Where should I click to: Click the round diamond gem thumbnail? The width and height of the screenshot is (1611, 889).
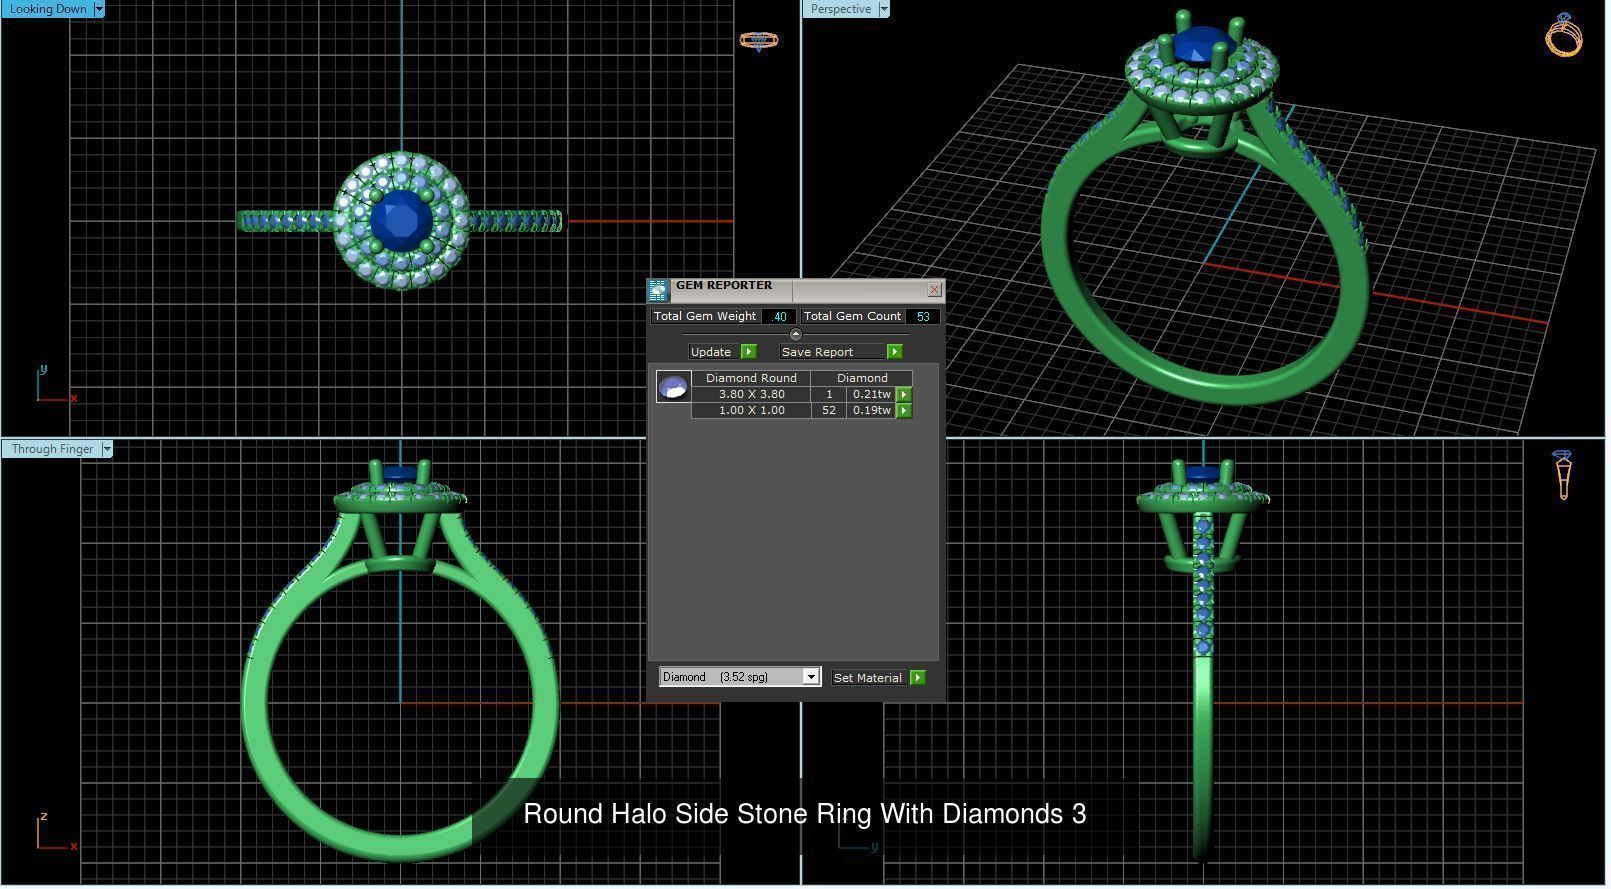click(673, 387)
